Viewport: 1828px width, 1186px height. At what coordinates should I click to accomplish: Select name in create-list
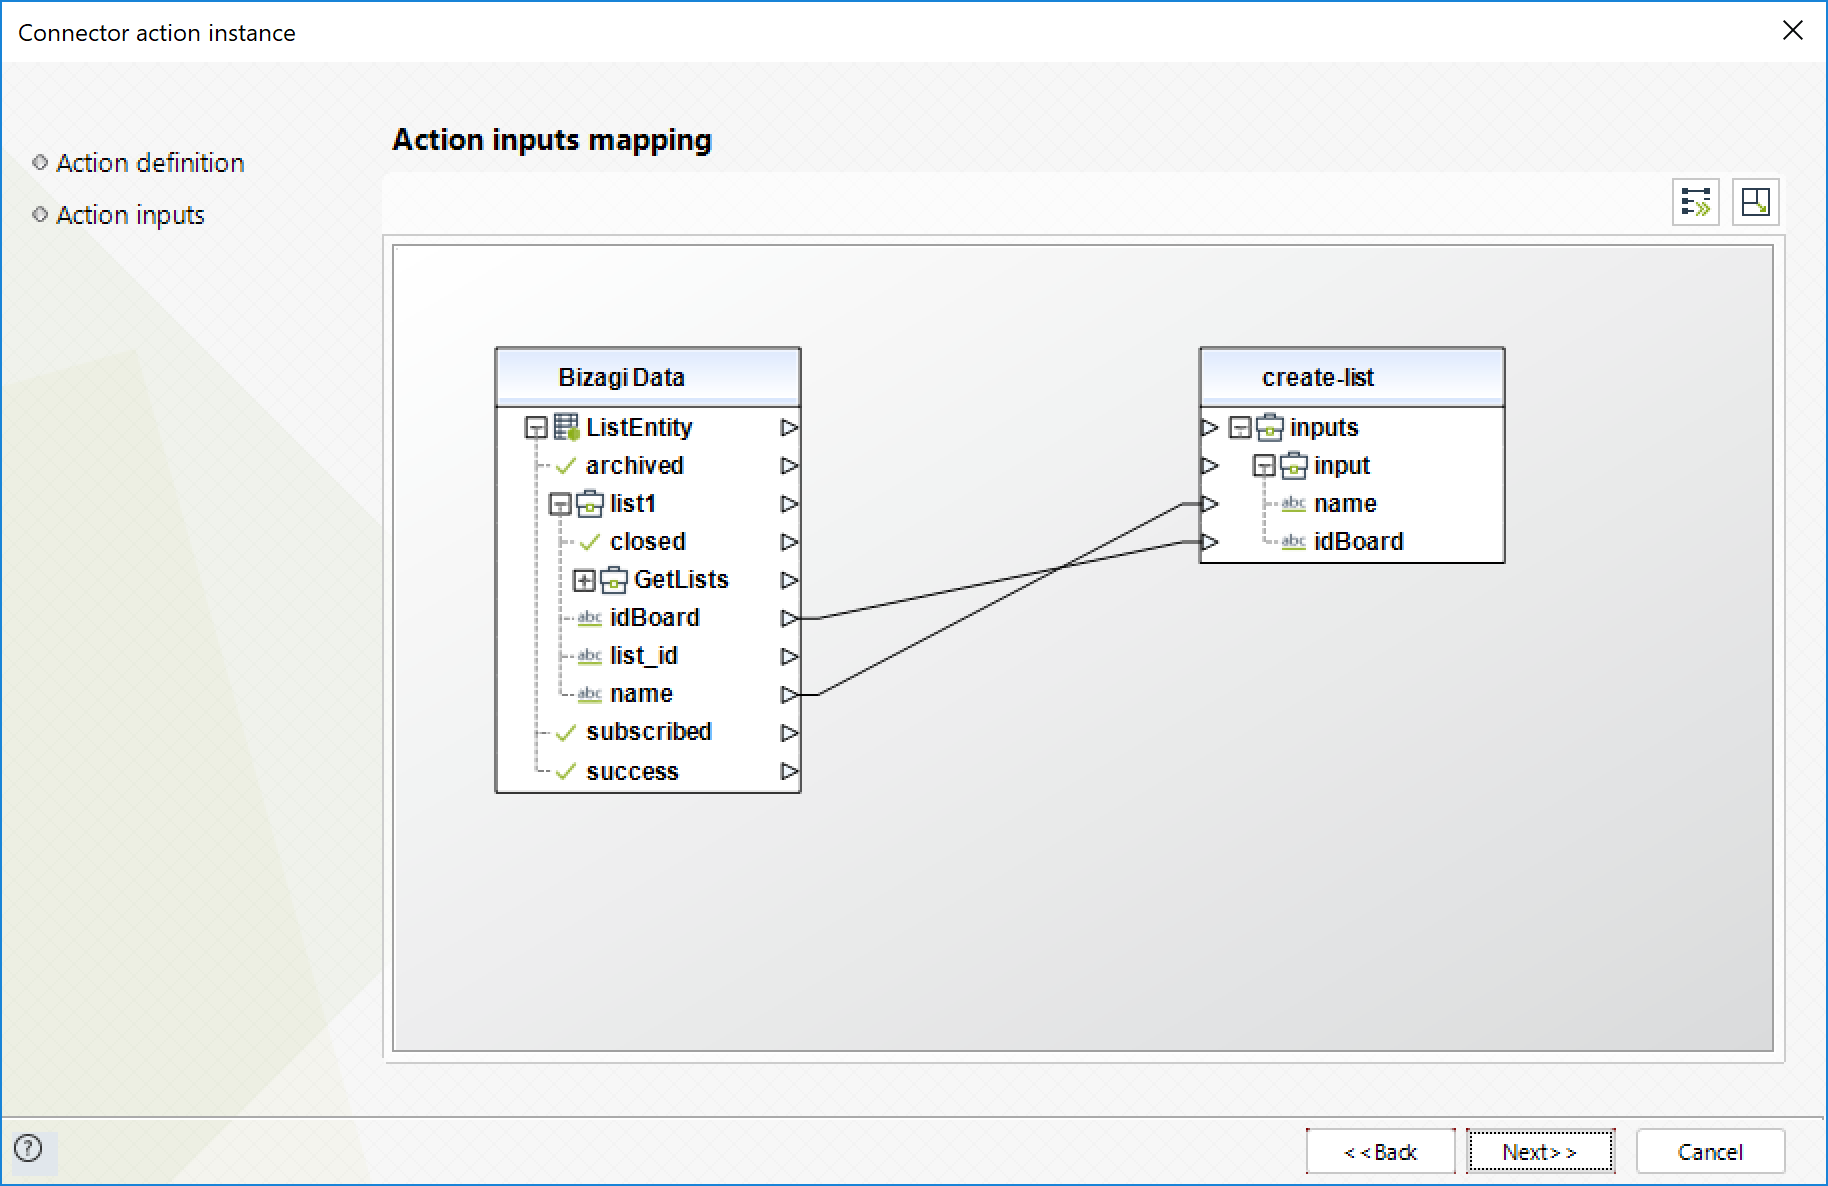click(x=1345, y=504)
